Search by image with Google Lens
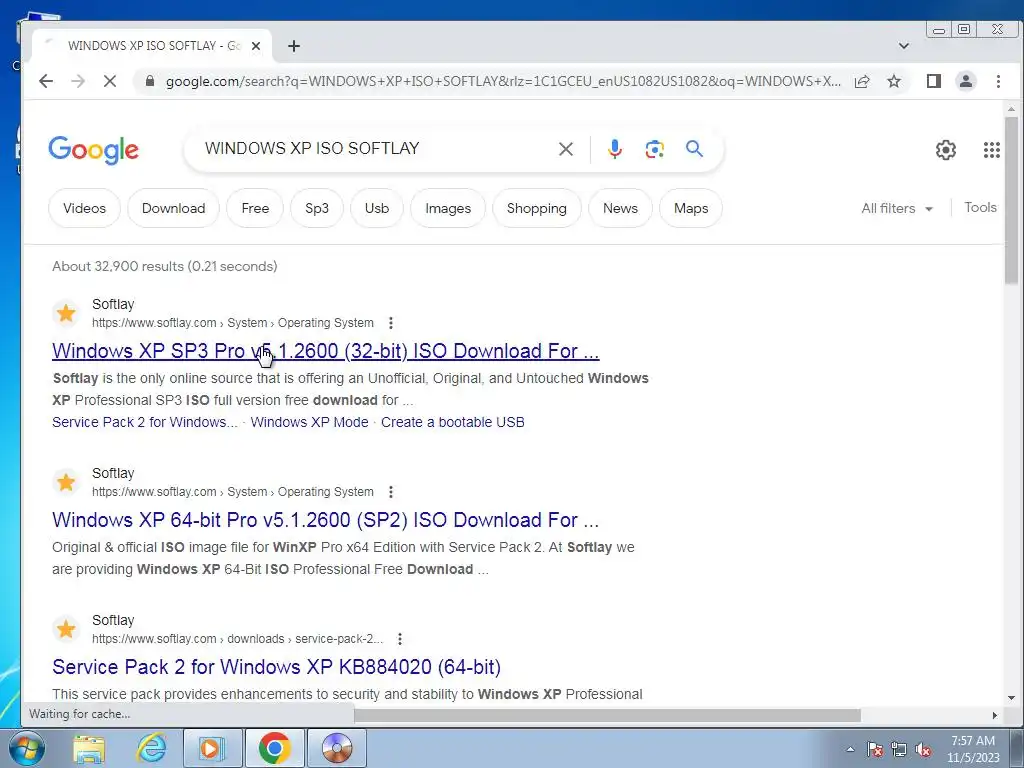The height and width of the screenshot is (768, 1024). pyautogui.click(x=654, y=149)
